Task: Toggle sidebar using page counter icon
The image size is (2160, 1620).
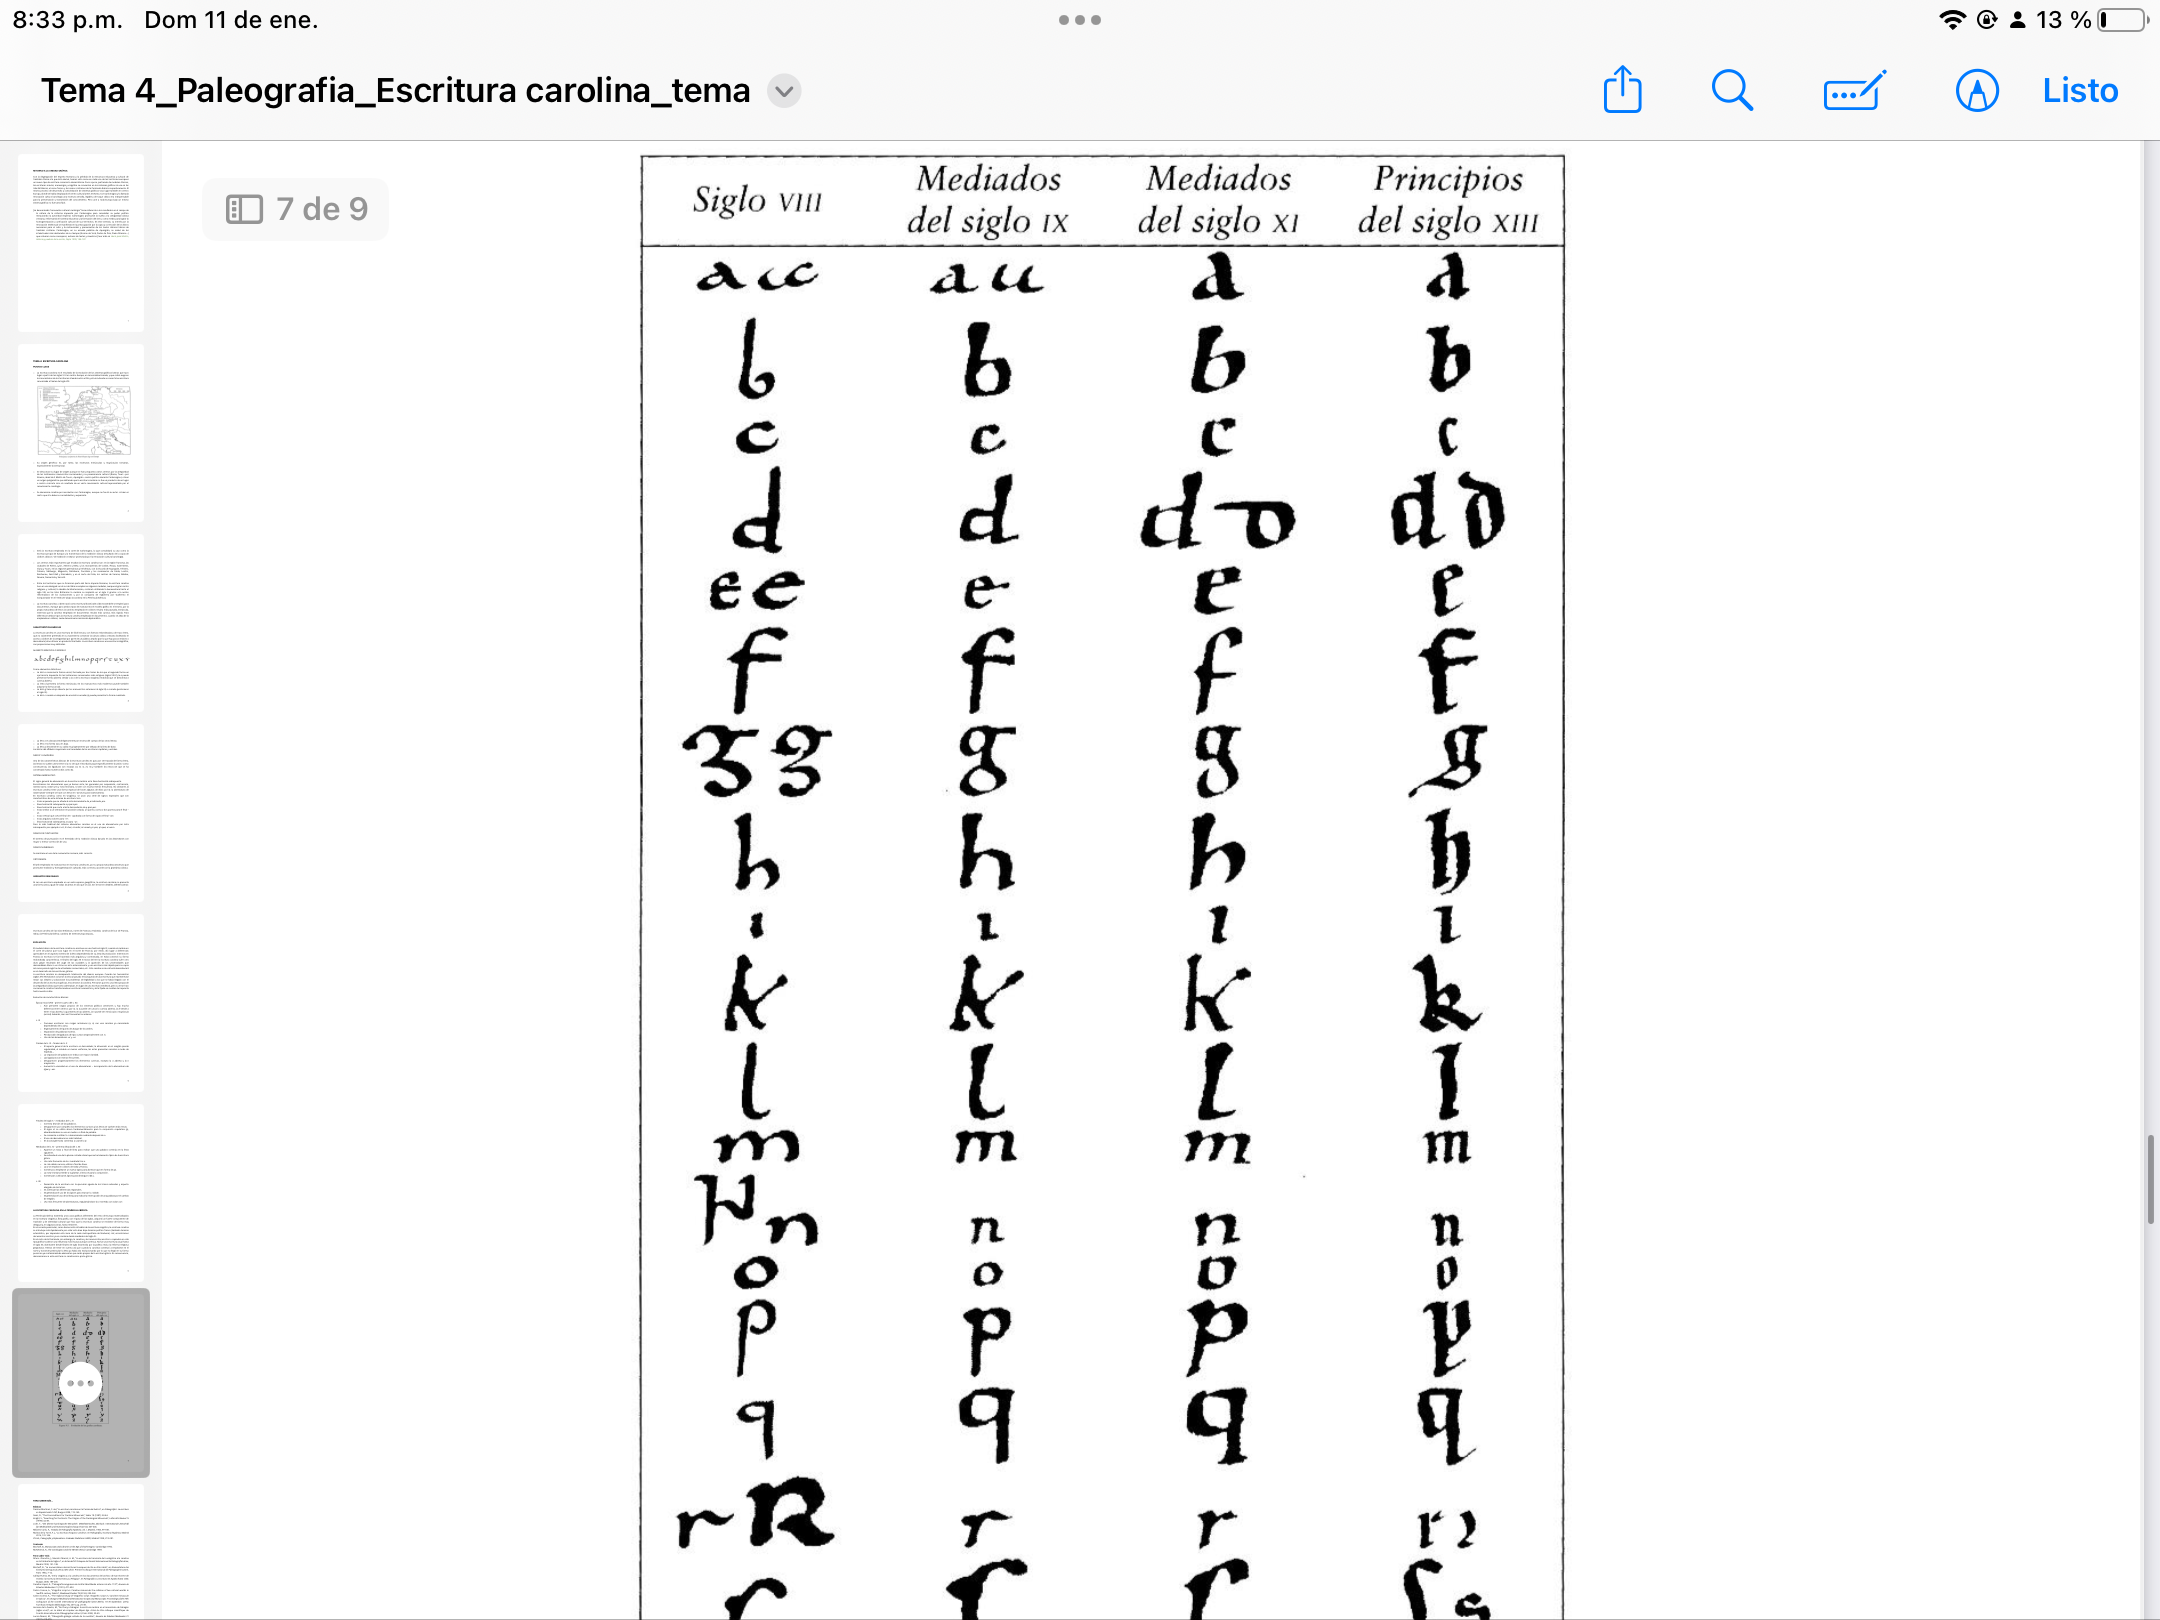Action: 244,209
